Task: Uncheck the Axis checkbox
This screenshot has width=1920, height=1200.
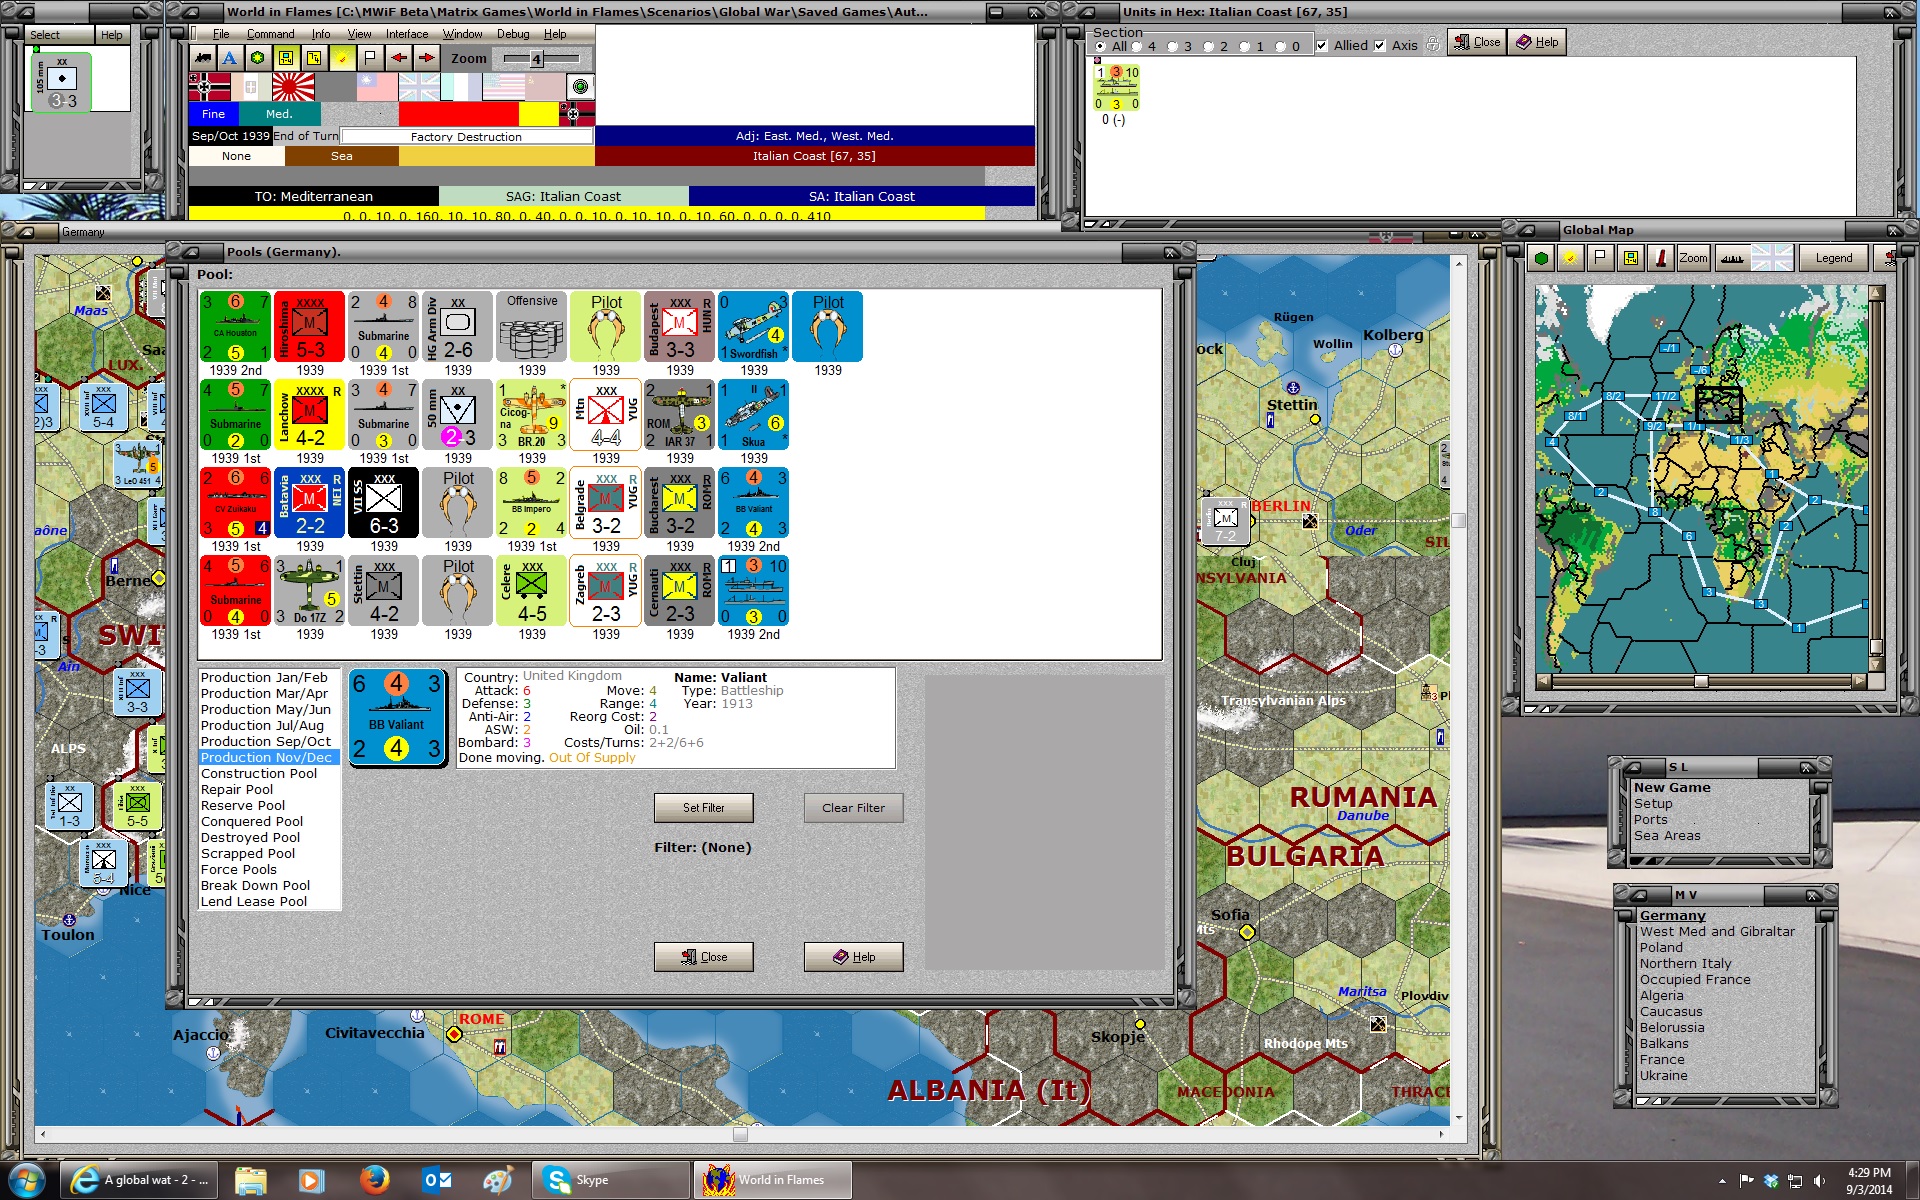Action: [x=1379, y=45]
